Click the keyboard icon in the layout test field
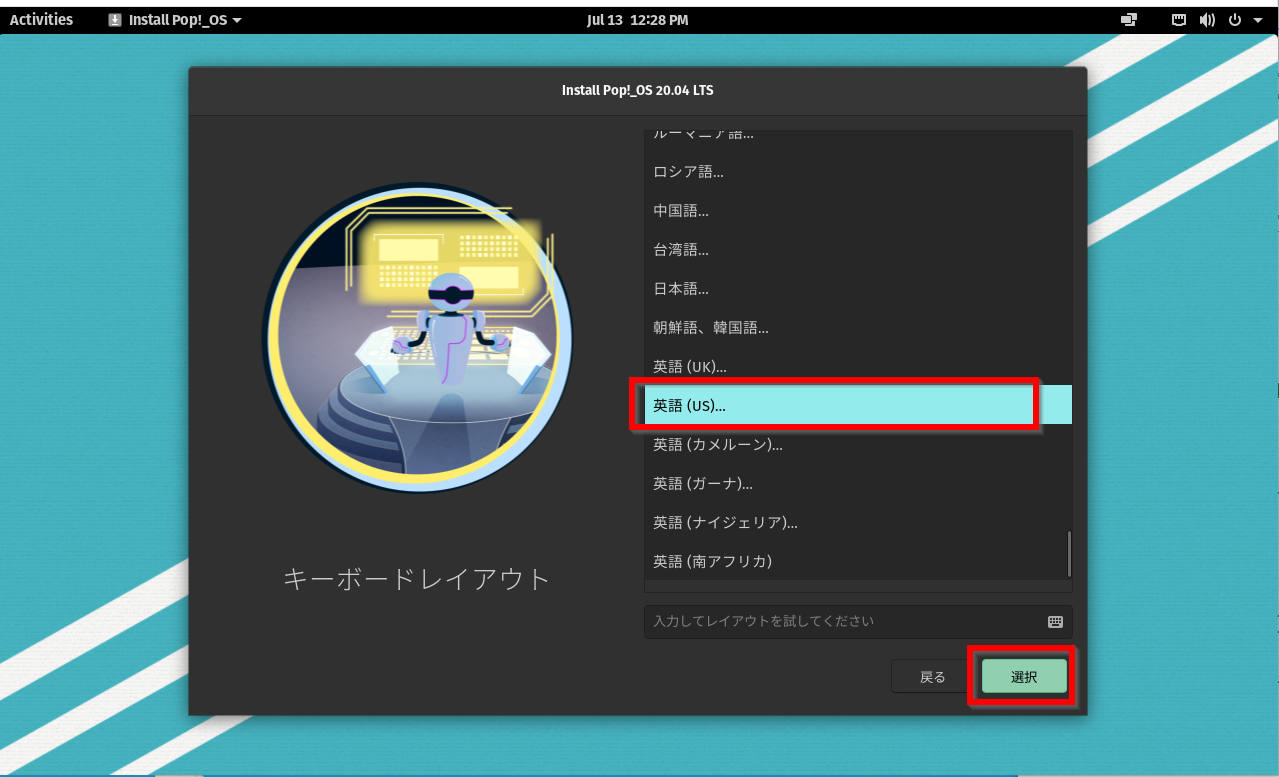 point(1055,621)
